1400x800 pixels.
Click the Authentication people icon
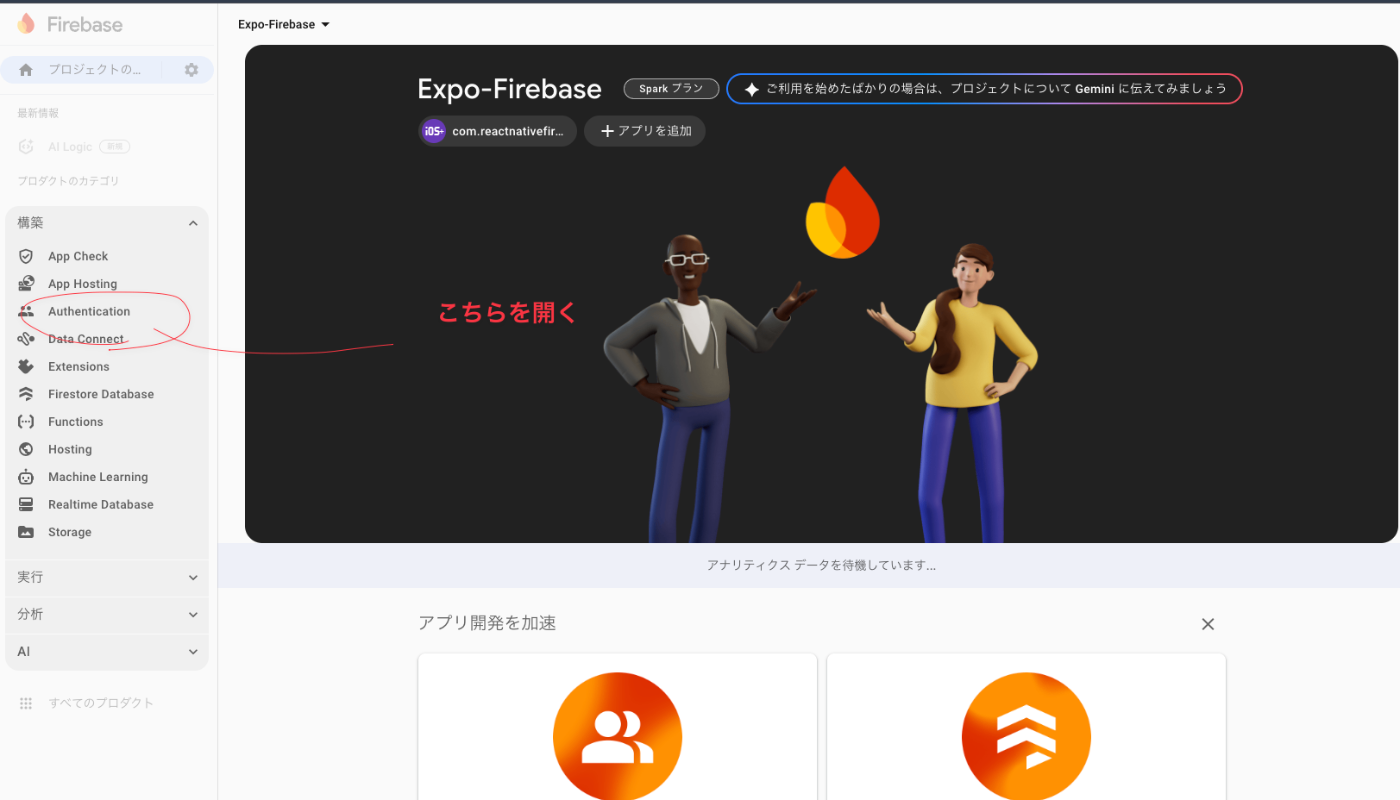click(26, 311)
